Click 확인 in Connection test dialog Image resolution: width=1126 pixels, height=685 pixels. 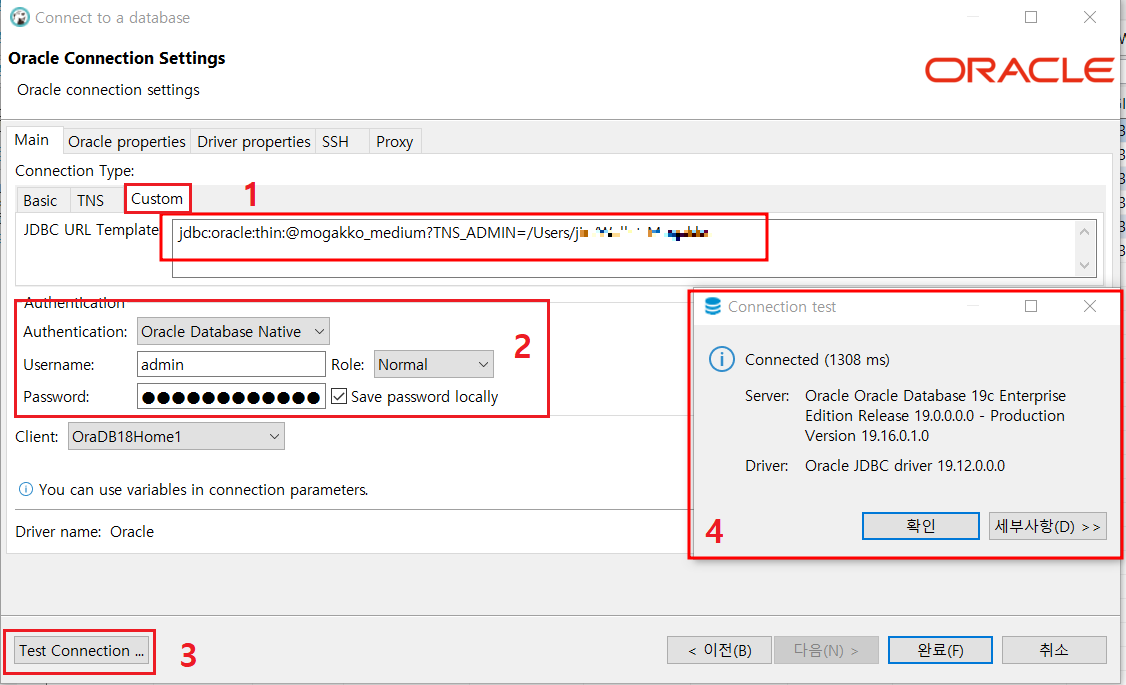point(921,526)
